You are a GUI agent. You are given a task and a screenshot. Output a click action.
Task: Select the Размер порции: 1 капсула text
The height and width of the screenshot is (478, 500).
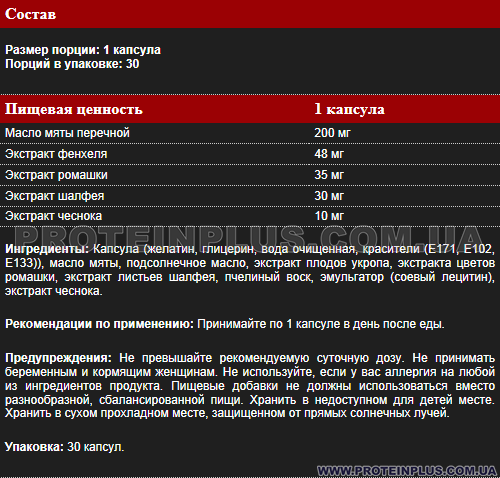pos(83,50)
